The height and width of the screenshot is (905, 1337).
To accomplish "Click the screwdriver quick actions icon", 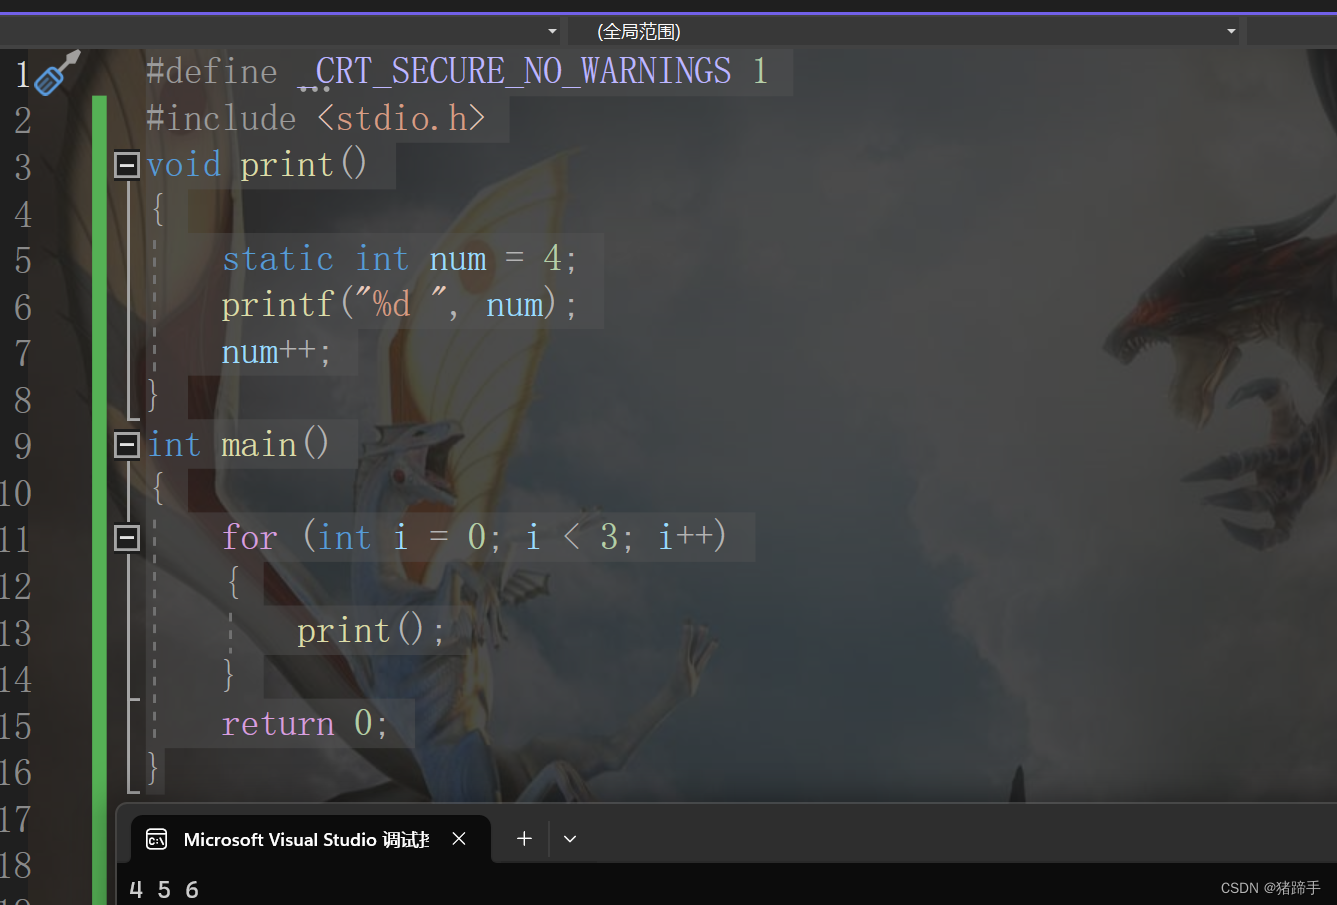I will pos(57,73).
